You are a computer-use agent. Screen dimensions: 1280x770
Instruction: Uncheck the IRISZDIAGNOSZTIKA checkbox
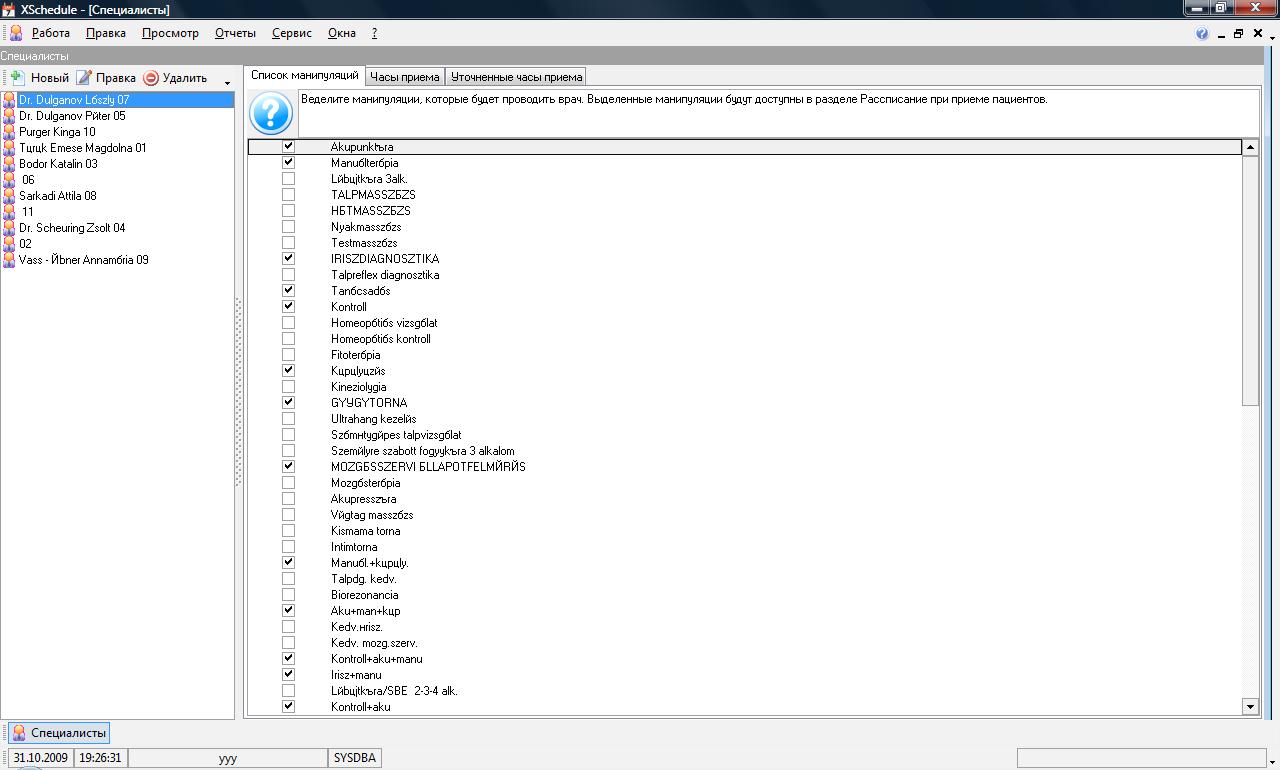pyautogui.click(x=288, y=259)
